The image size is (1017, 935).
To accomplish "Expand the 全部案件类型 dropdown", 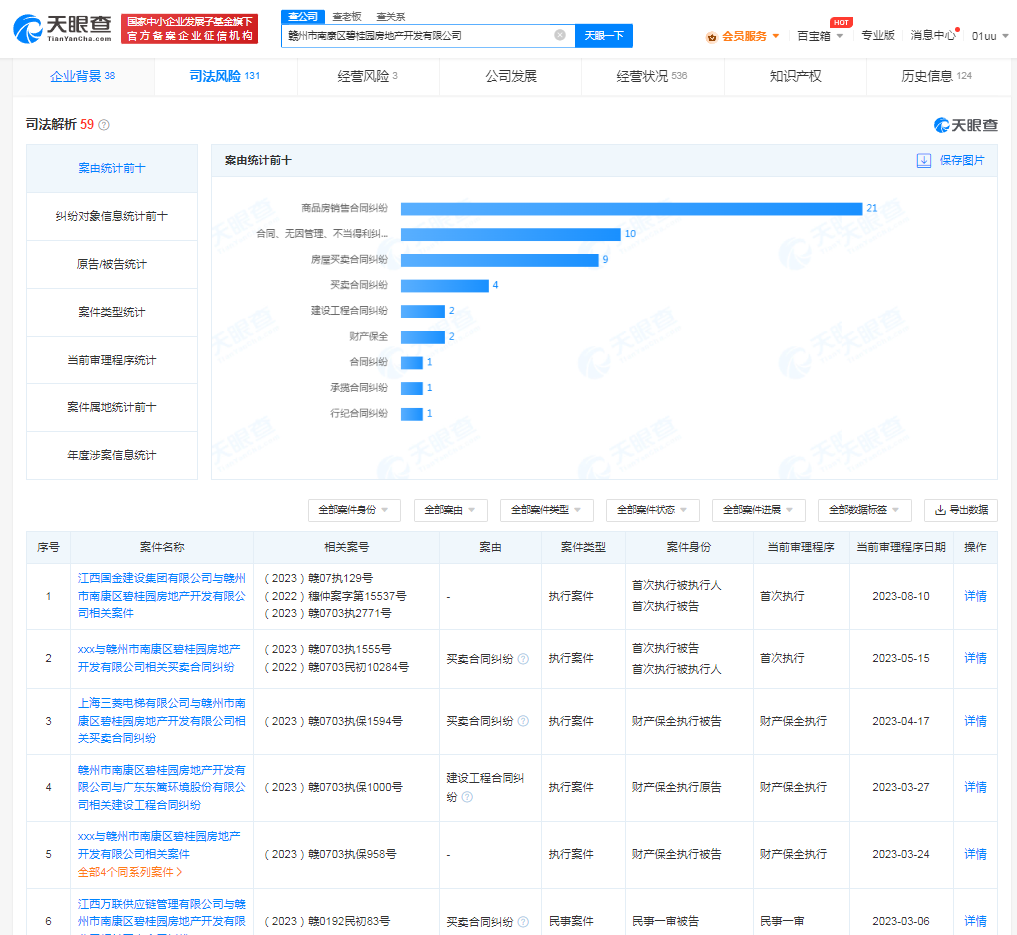I will click(x=547, y=510).
